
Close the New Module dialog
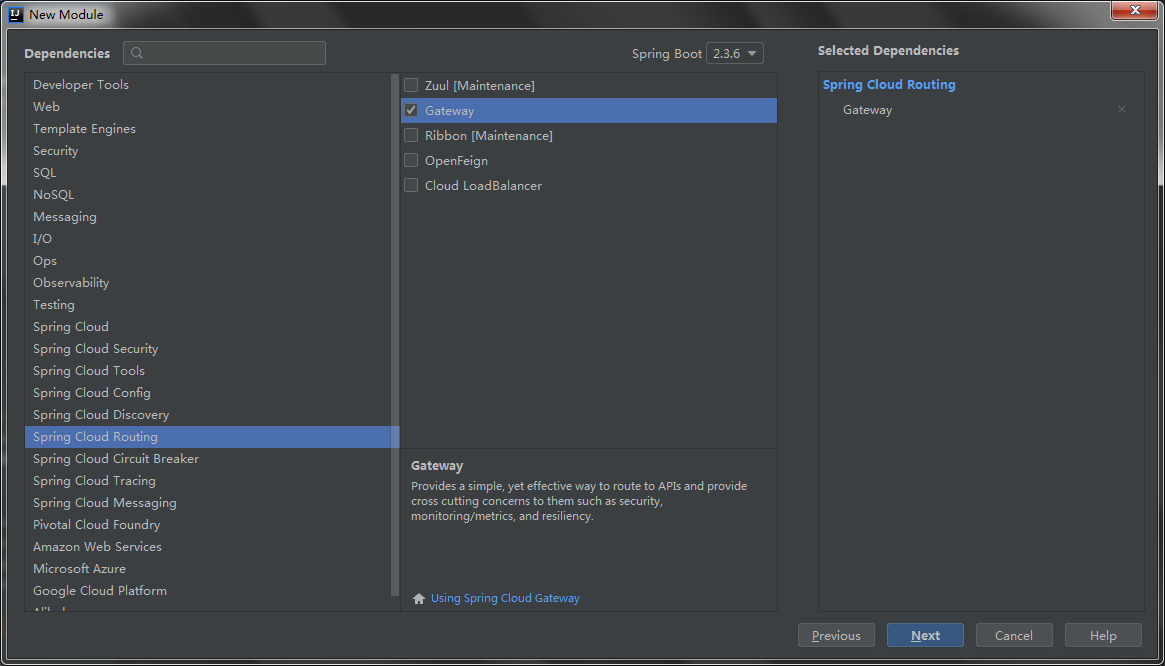pos(1136,10)
